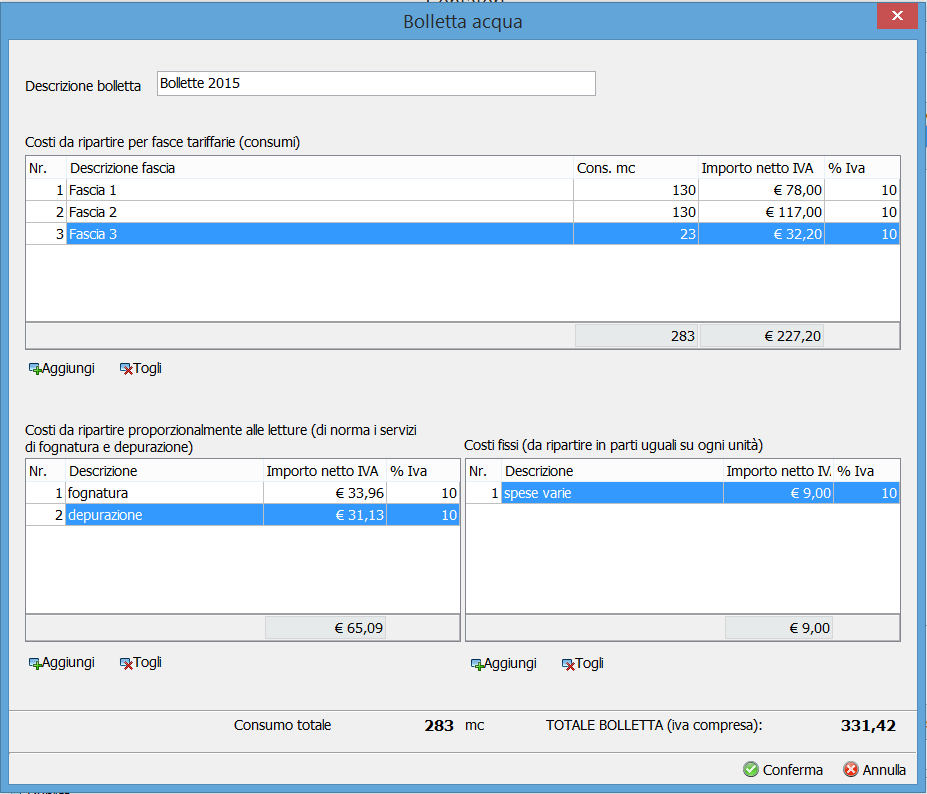Select the Fascia 1 row
Image resolution: width=927 pixels, height=794 pixels.
pos(463,190)
